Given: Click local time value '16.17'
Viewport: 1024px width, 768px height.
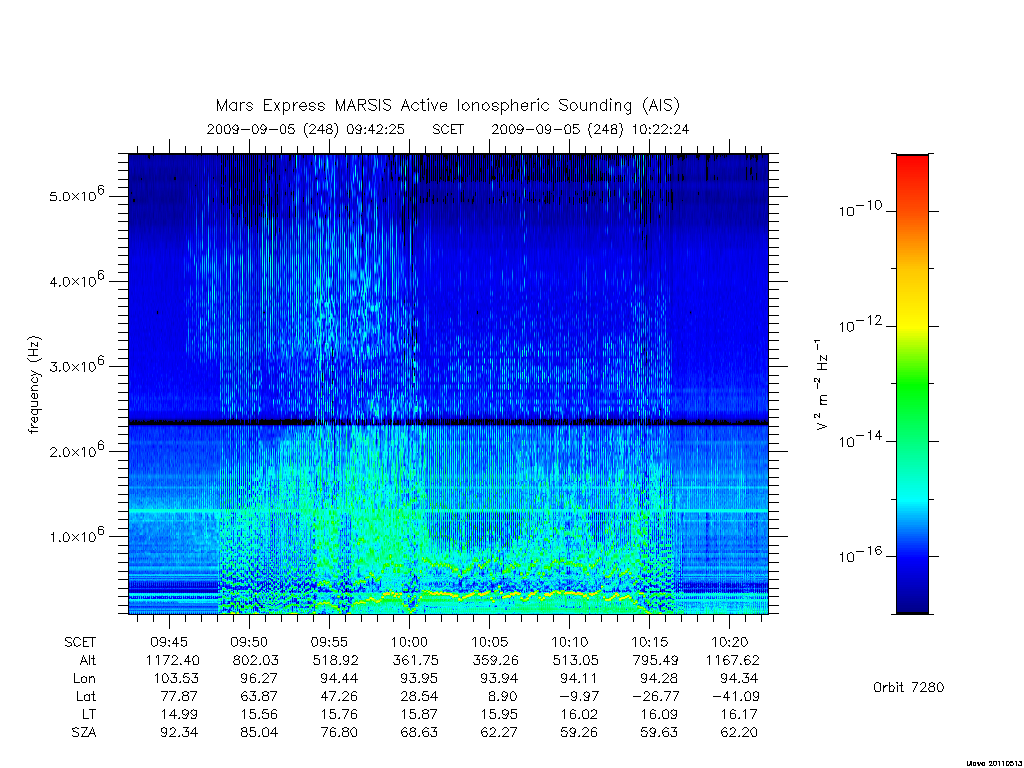Looking at the screenshot, I should pyautogui.click(x=739, y=714).
